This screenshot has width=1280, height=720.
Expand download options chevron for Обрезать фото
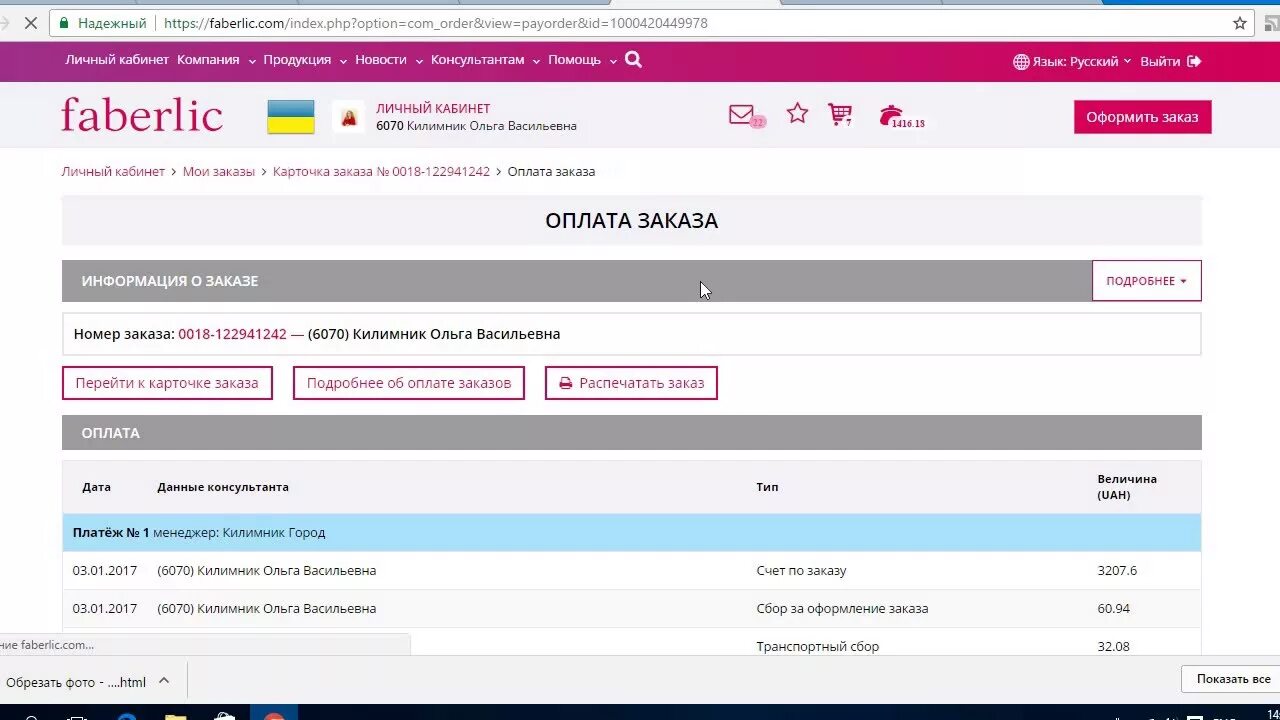pos(164,681)
